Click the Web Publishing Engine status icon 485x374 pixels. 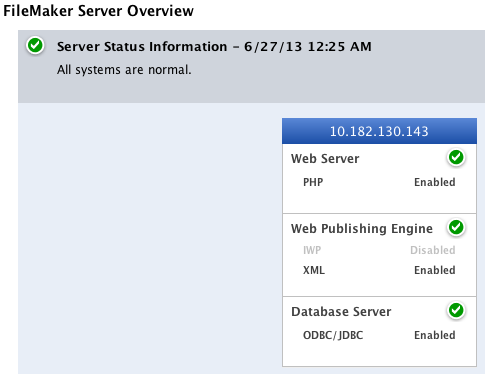click(456, 228)
